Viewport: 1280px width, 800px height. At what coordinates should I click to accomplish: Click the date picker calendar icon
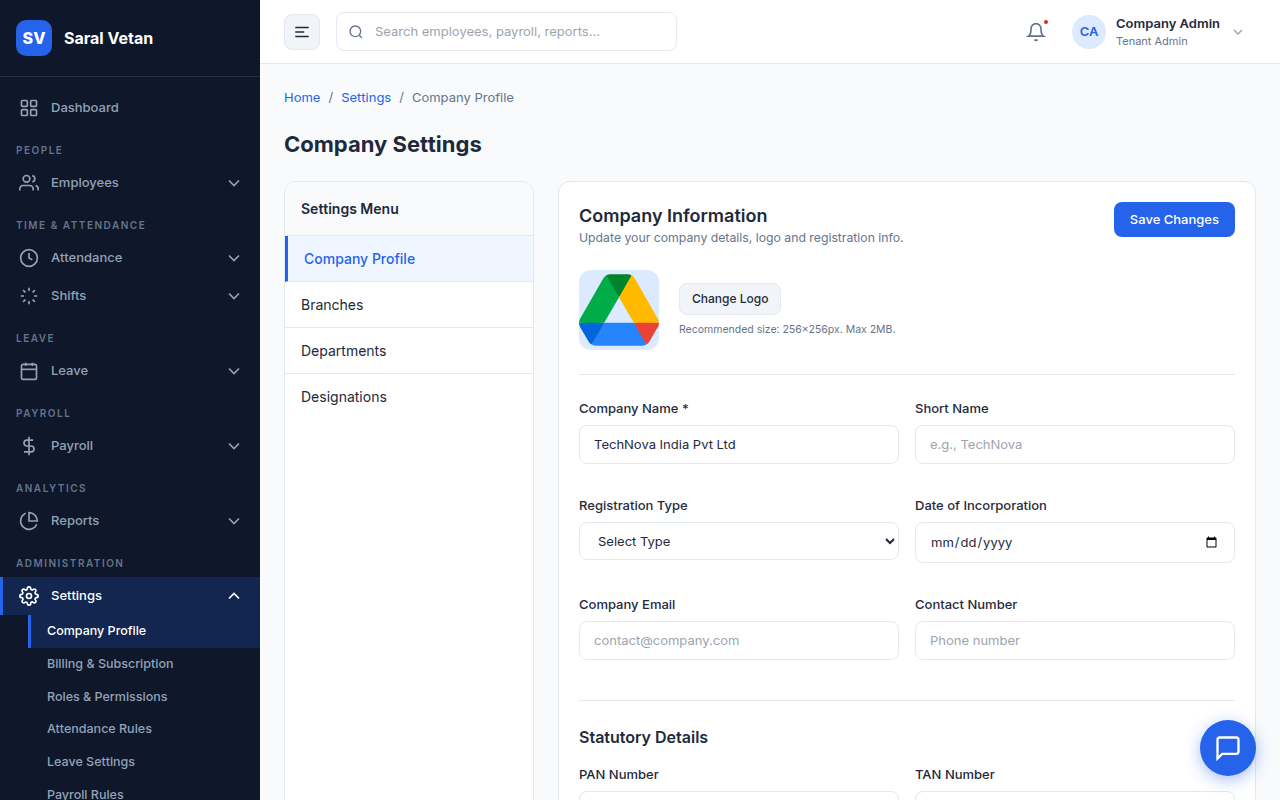[x=1211, y=543]
